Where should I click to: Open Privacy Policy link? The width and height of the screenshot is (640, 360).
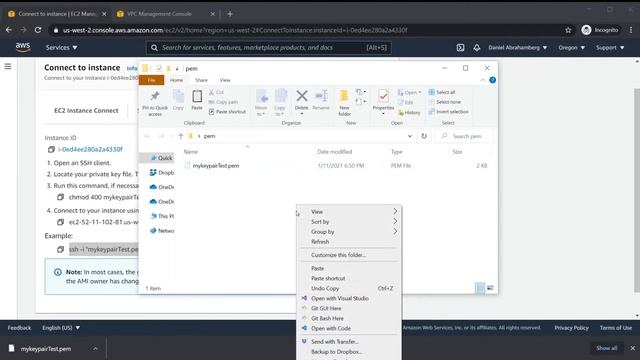(x=571, y=328)
